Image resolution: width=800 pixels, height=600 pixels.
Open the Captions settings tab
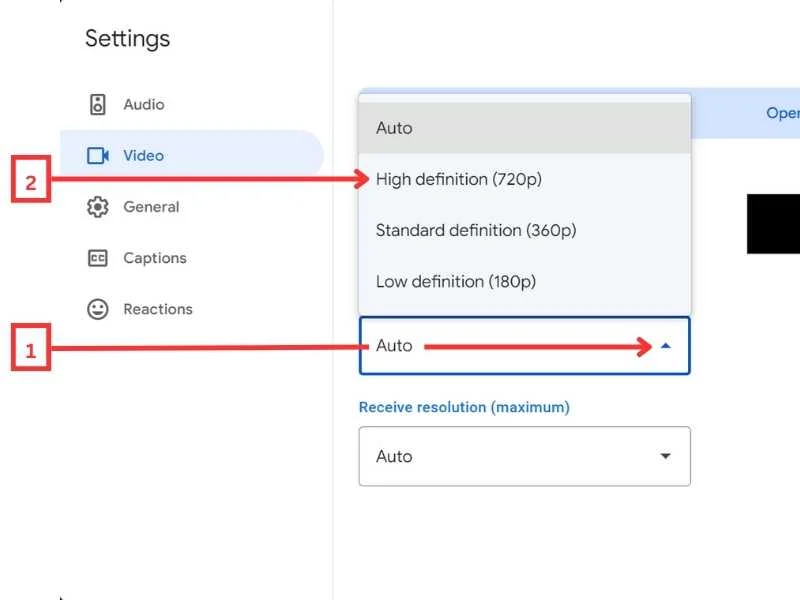point(192,258)
